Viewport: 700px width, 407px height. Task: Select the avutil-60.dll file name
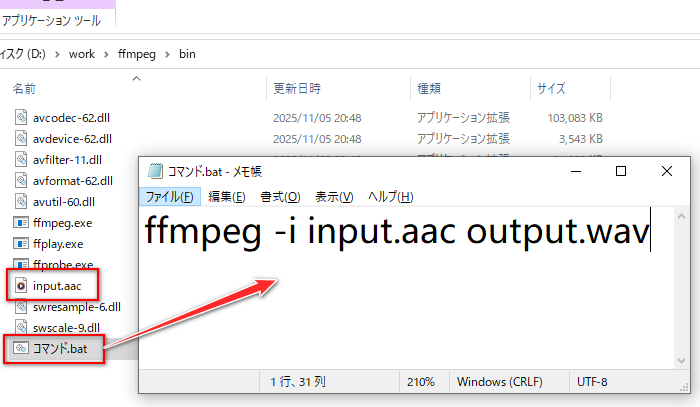click(64, 202)
